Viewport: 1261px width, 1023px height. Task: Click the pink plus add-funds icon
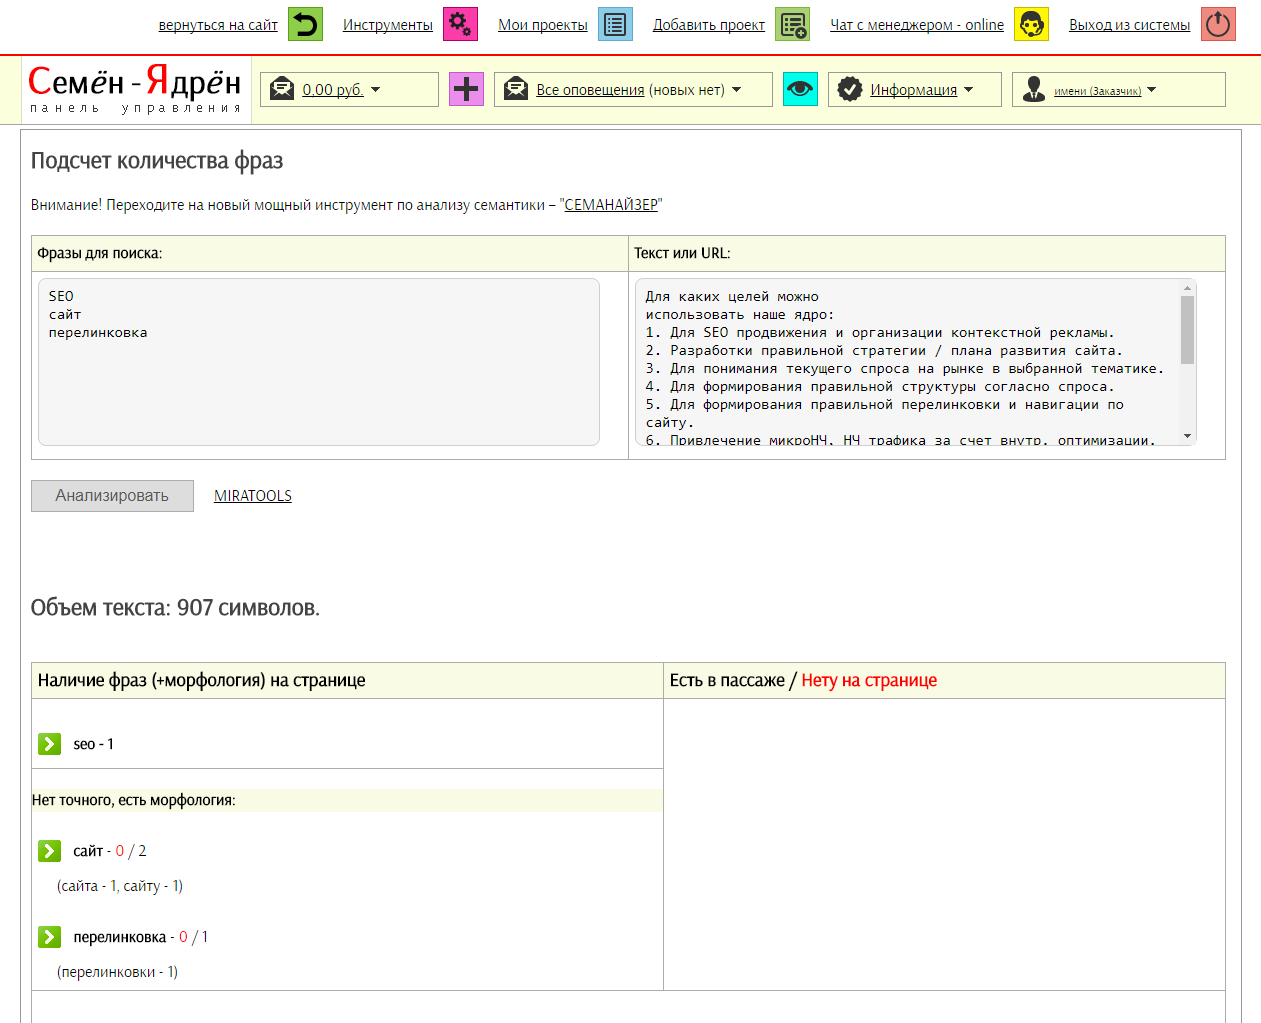tap(466, 89)
